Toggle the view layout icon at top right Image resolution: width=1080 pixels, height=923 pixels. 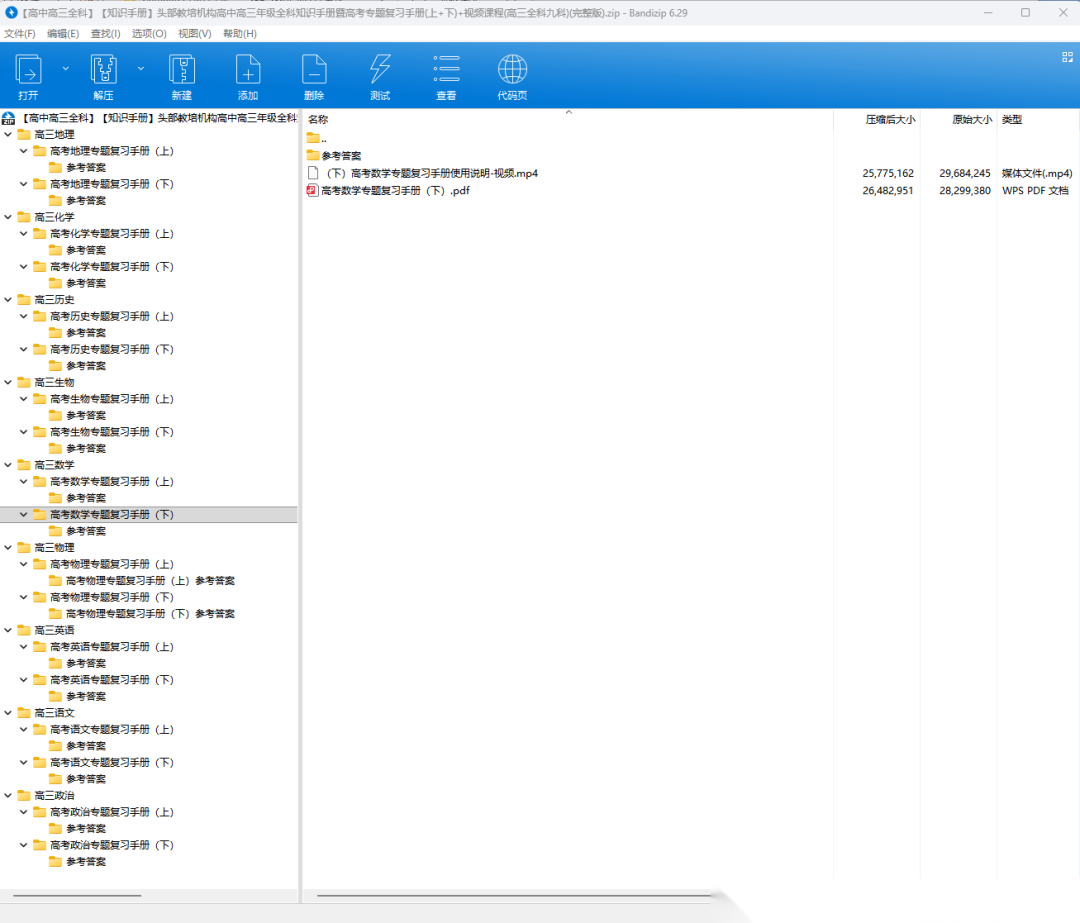(x=1066, y=58)
